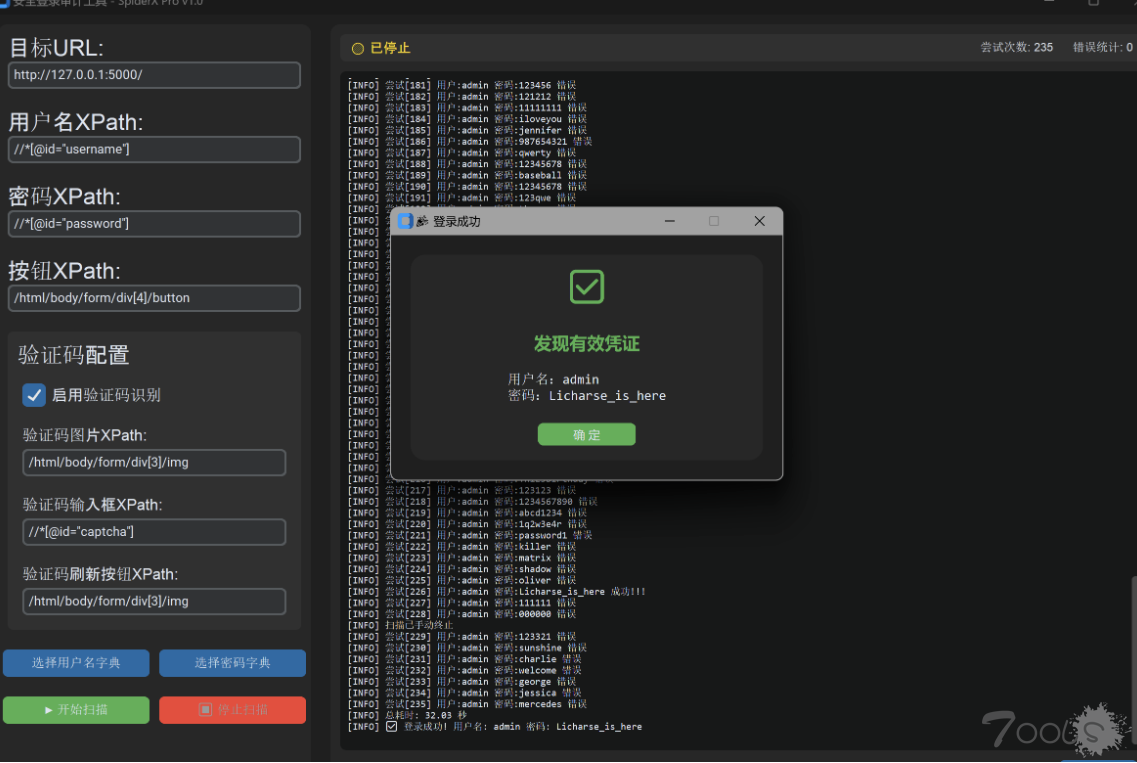The width and height of the screenshot is (1137, 763).
Task: Click the play triangle icon on the 开始扫描 button
Action: 49,710
